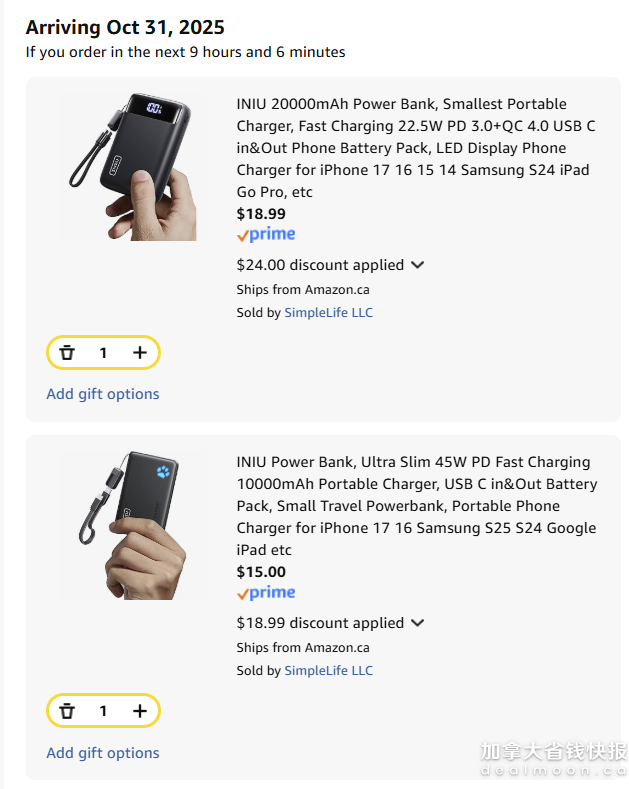629x789 pixels.
Task: Click the Prime logo under the $15.00 price
Action: click(x=266, y=593)
